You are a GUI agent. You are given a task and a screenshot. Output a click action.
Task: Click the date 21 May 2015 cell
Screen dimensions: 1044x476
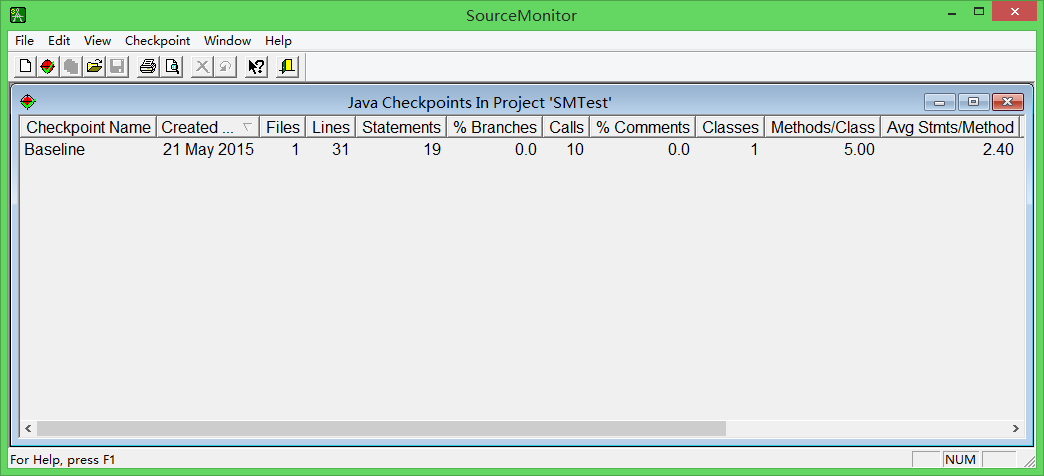coord(208,150)
